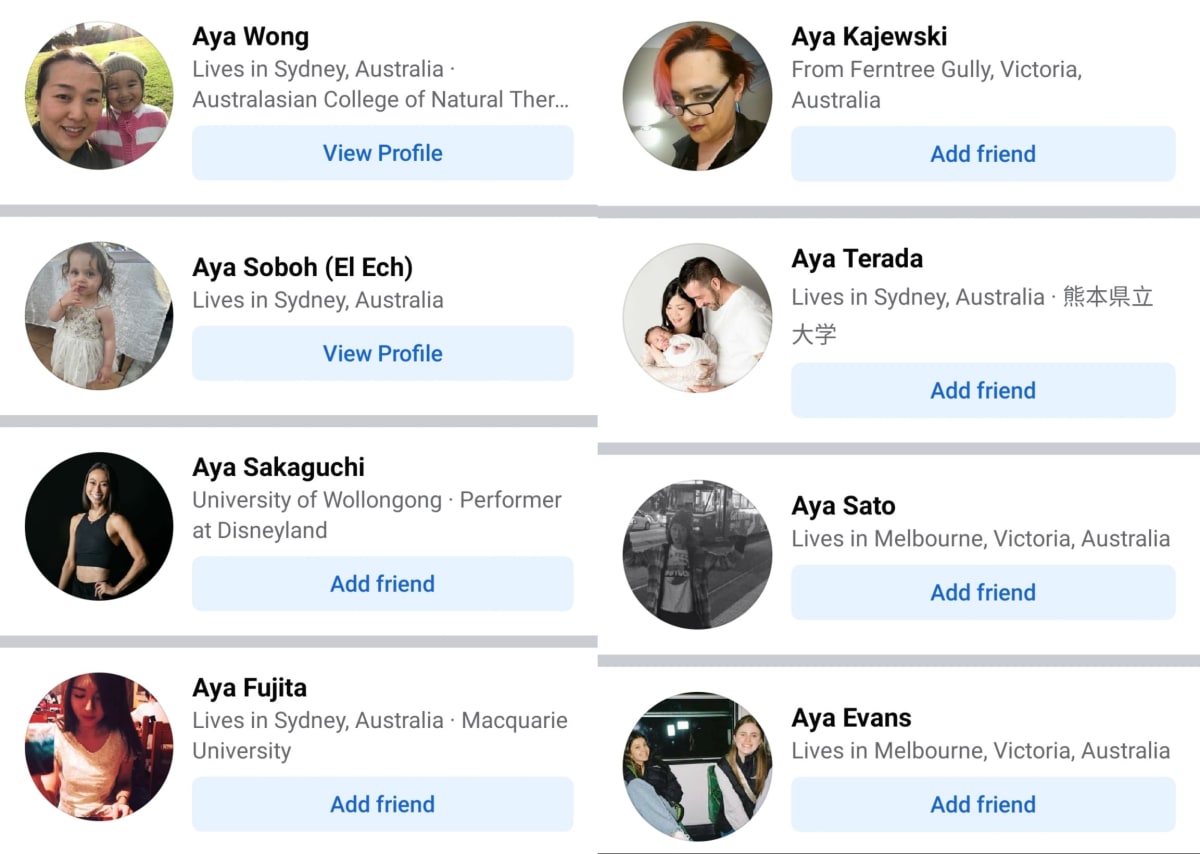Screen dimensions: 1200x854
Task: Open the Aya Evans name link
Action: tap(851, 718)
